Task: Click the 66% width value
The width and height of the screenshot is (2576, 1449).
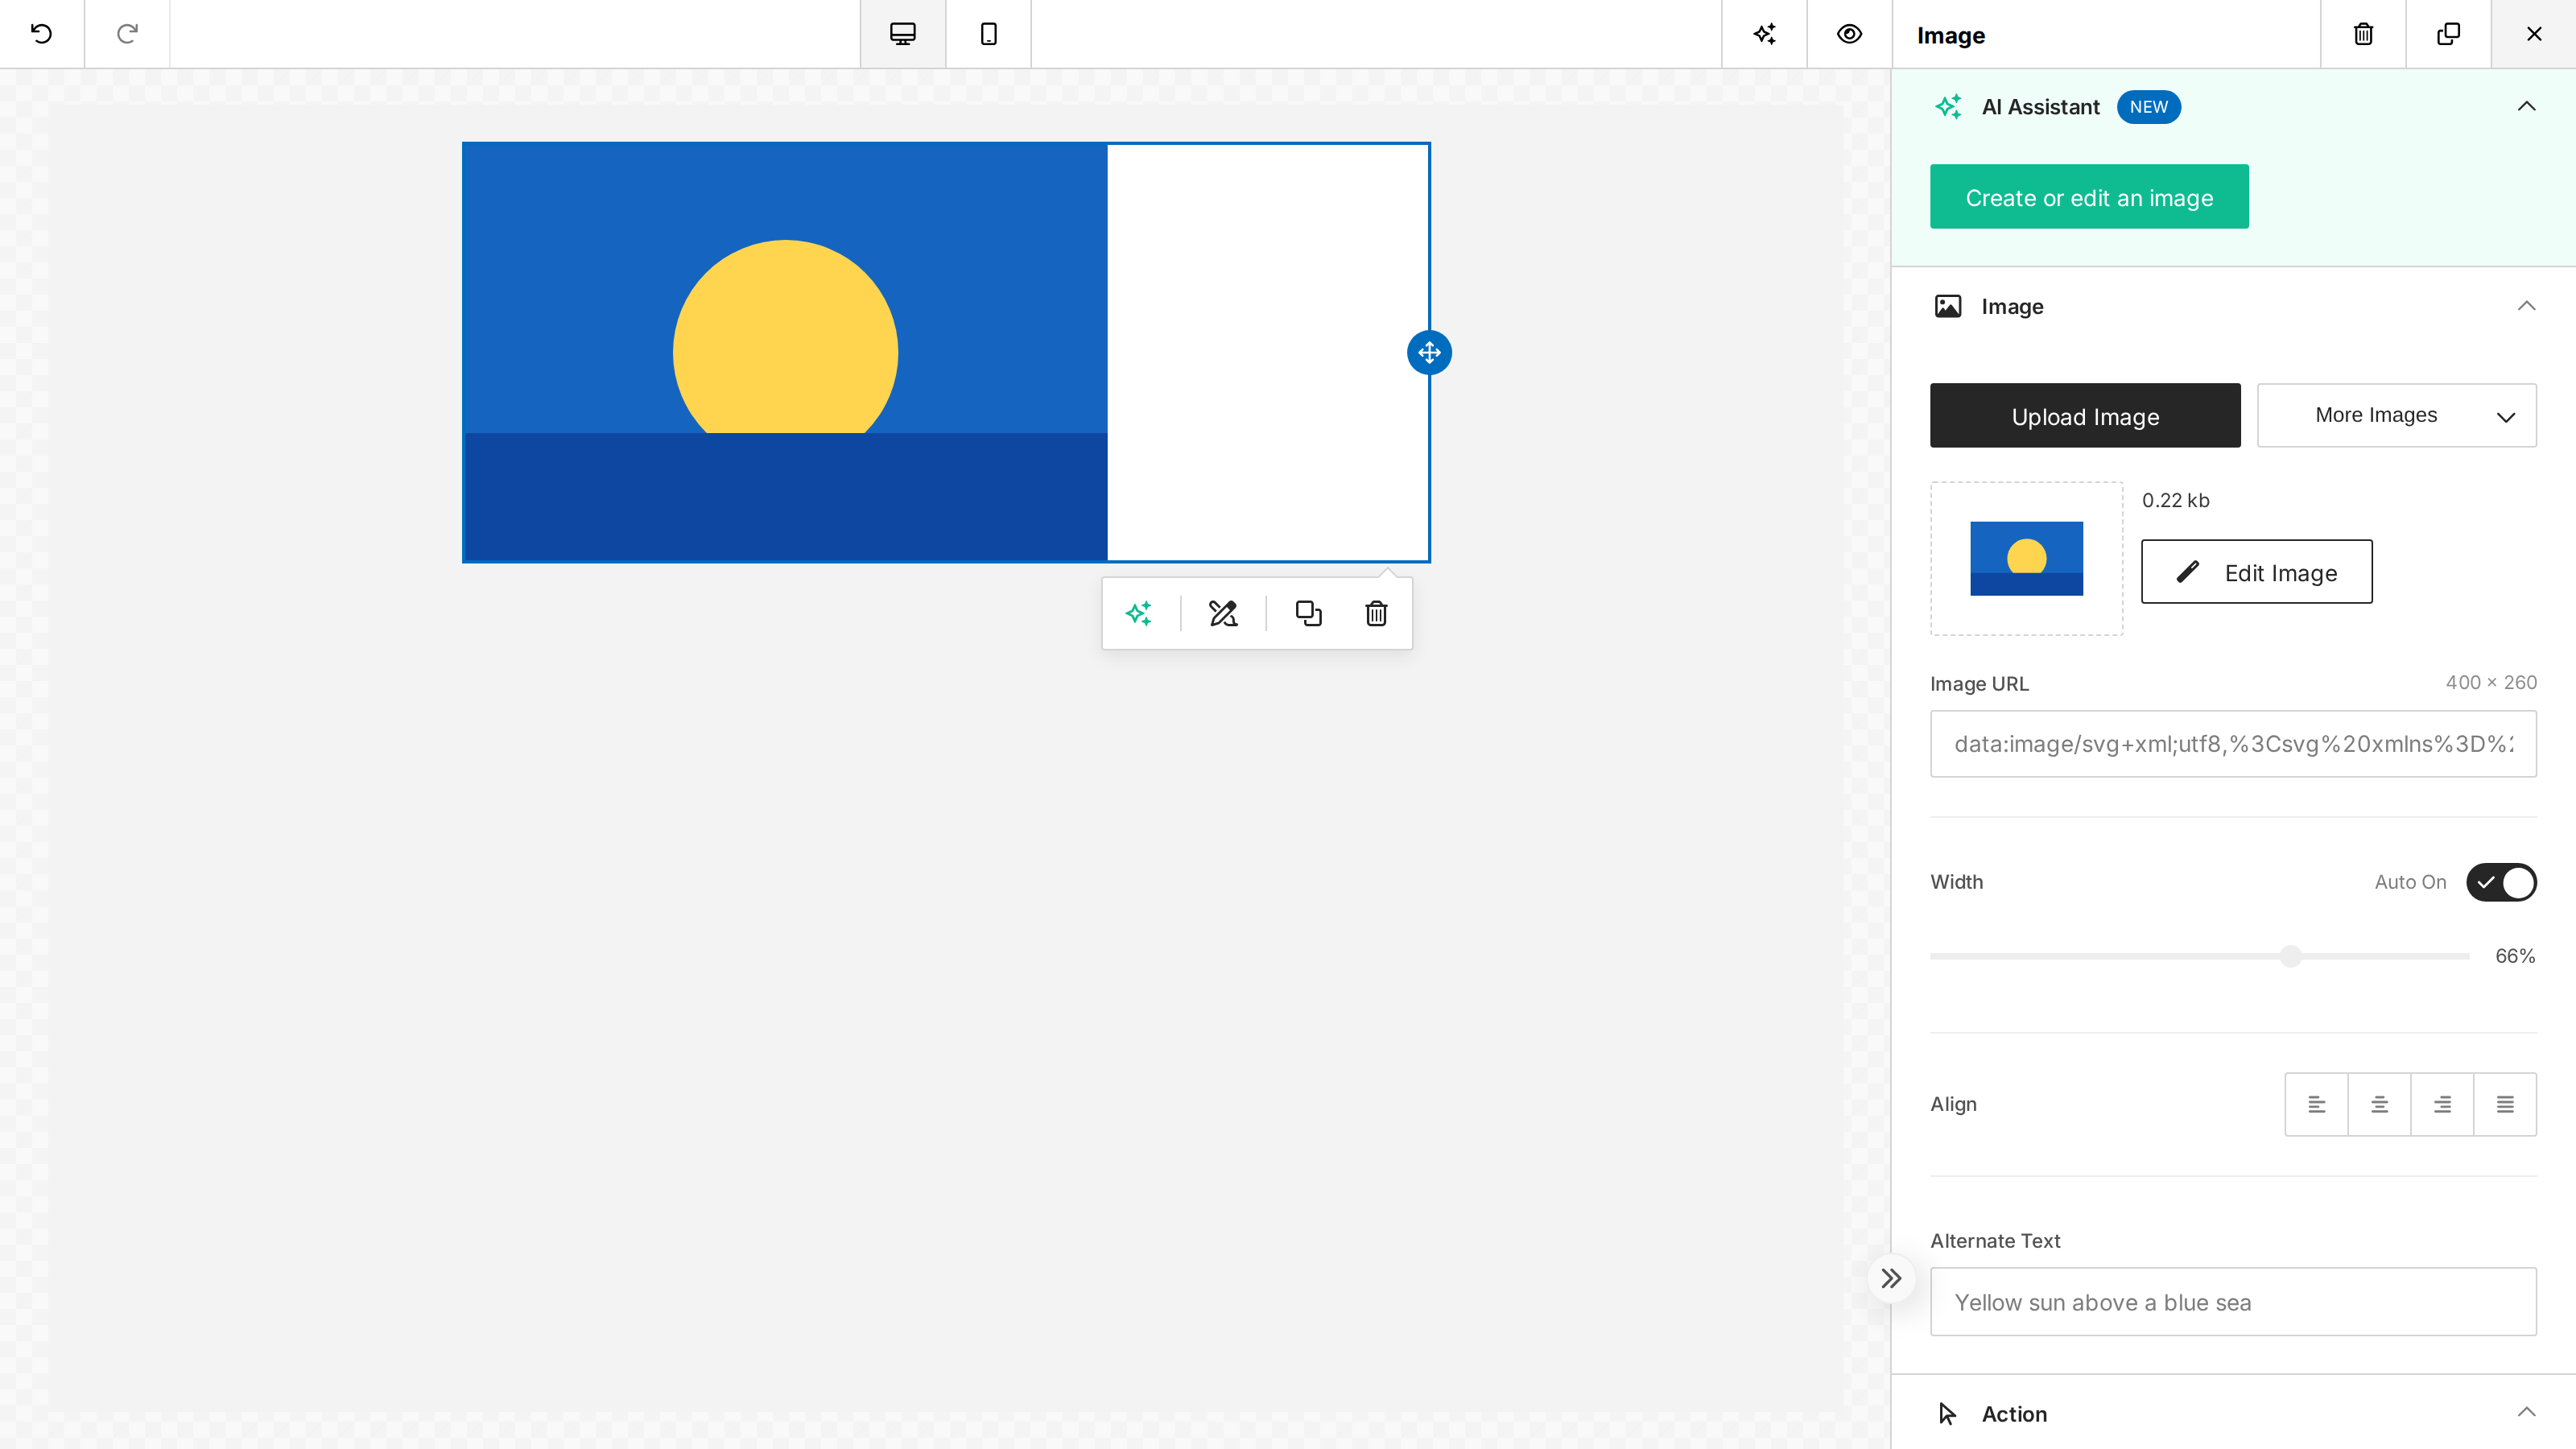Action: pos(2515,956)
